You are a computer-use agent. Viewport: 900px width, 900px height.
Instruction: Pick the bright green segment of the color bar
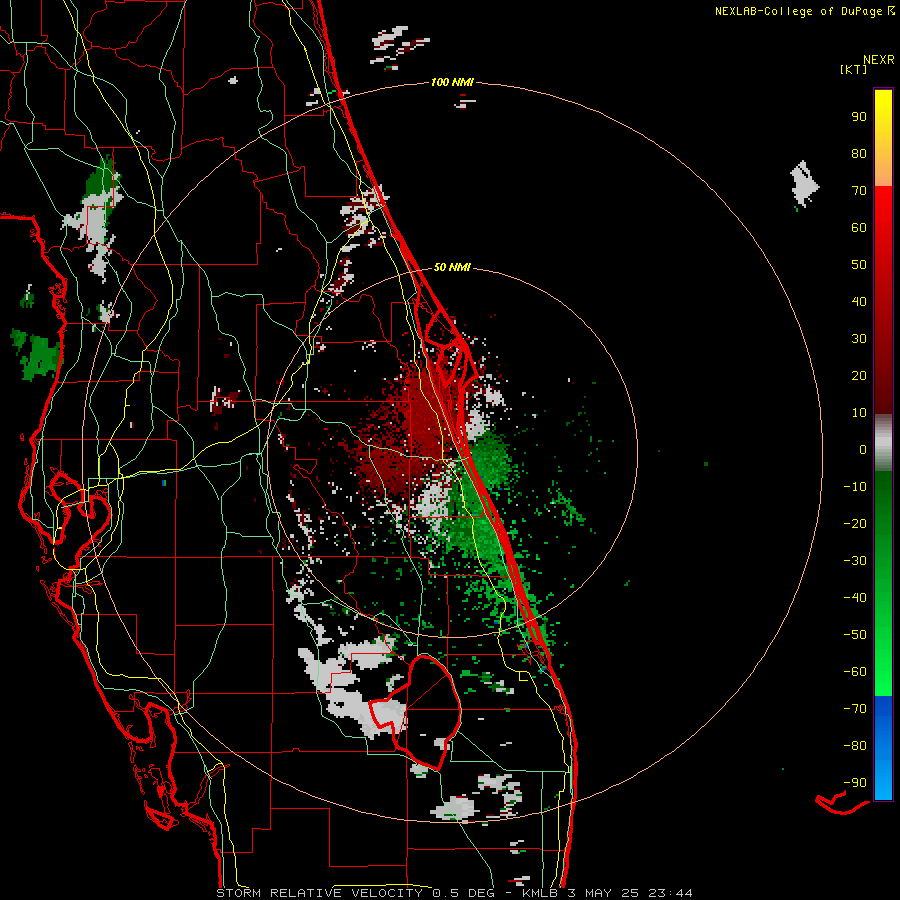883,583
